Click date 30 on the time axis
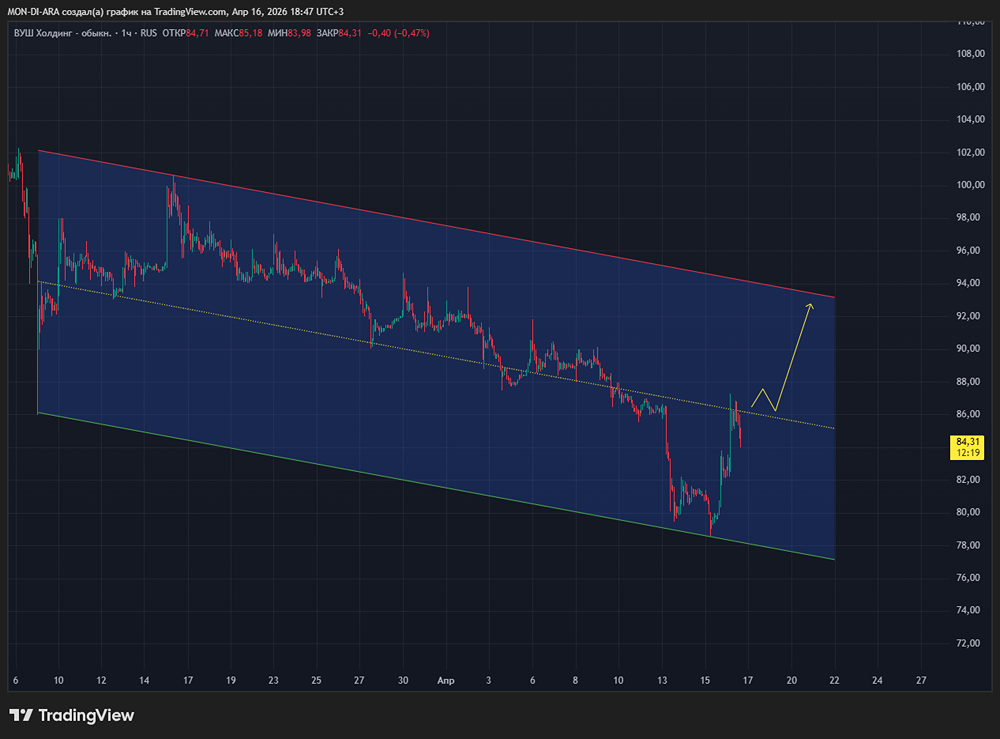 (x=403, y=680)
